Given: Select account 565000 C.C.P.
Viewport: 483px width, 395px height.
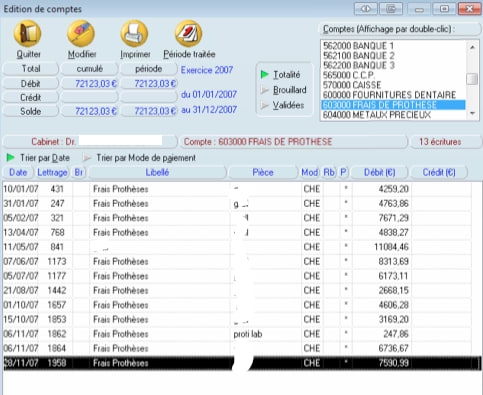Looking at the screenshot, I should (x=394, y=75).
